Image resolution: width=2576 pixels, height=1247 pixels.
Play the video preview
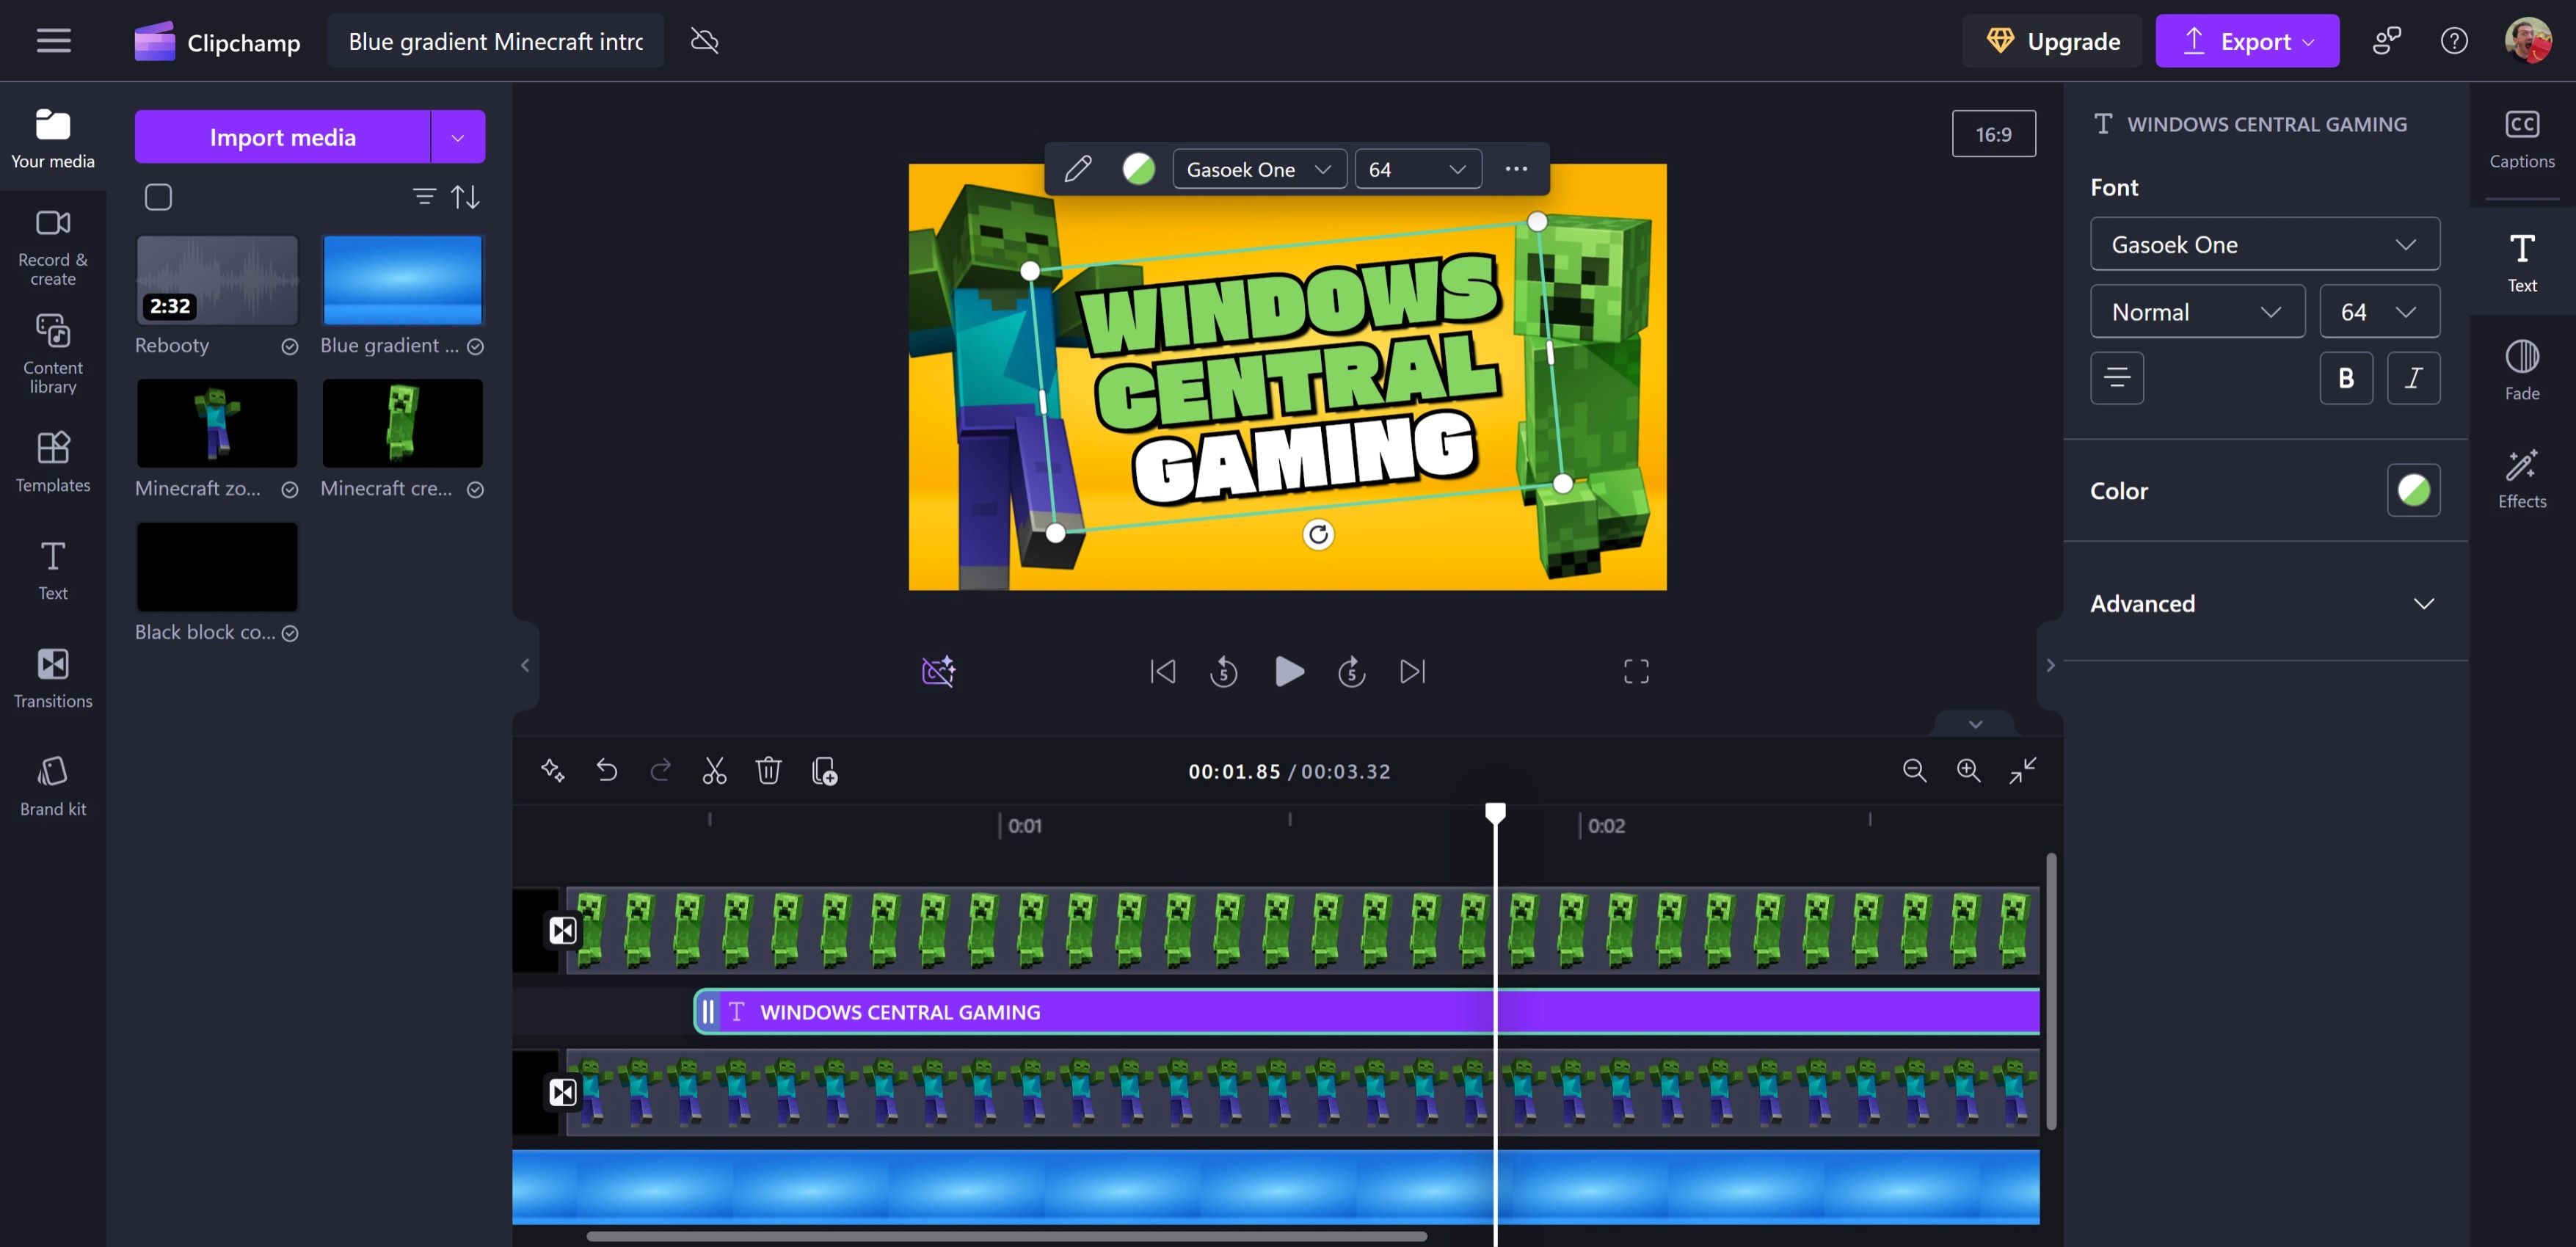click(x=1289, y=671)
